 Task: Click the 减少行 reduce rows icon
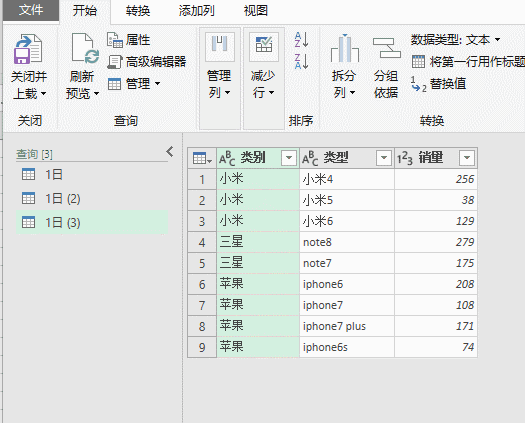(x=264, y=46)
